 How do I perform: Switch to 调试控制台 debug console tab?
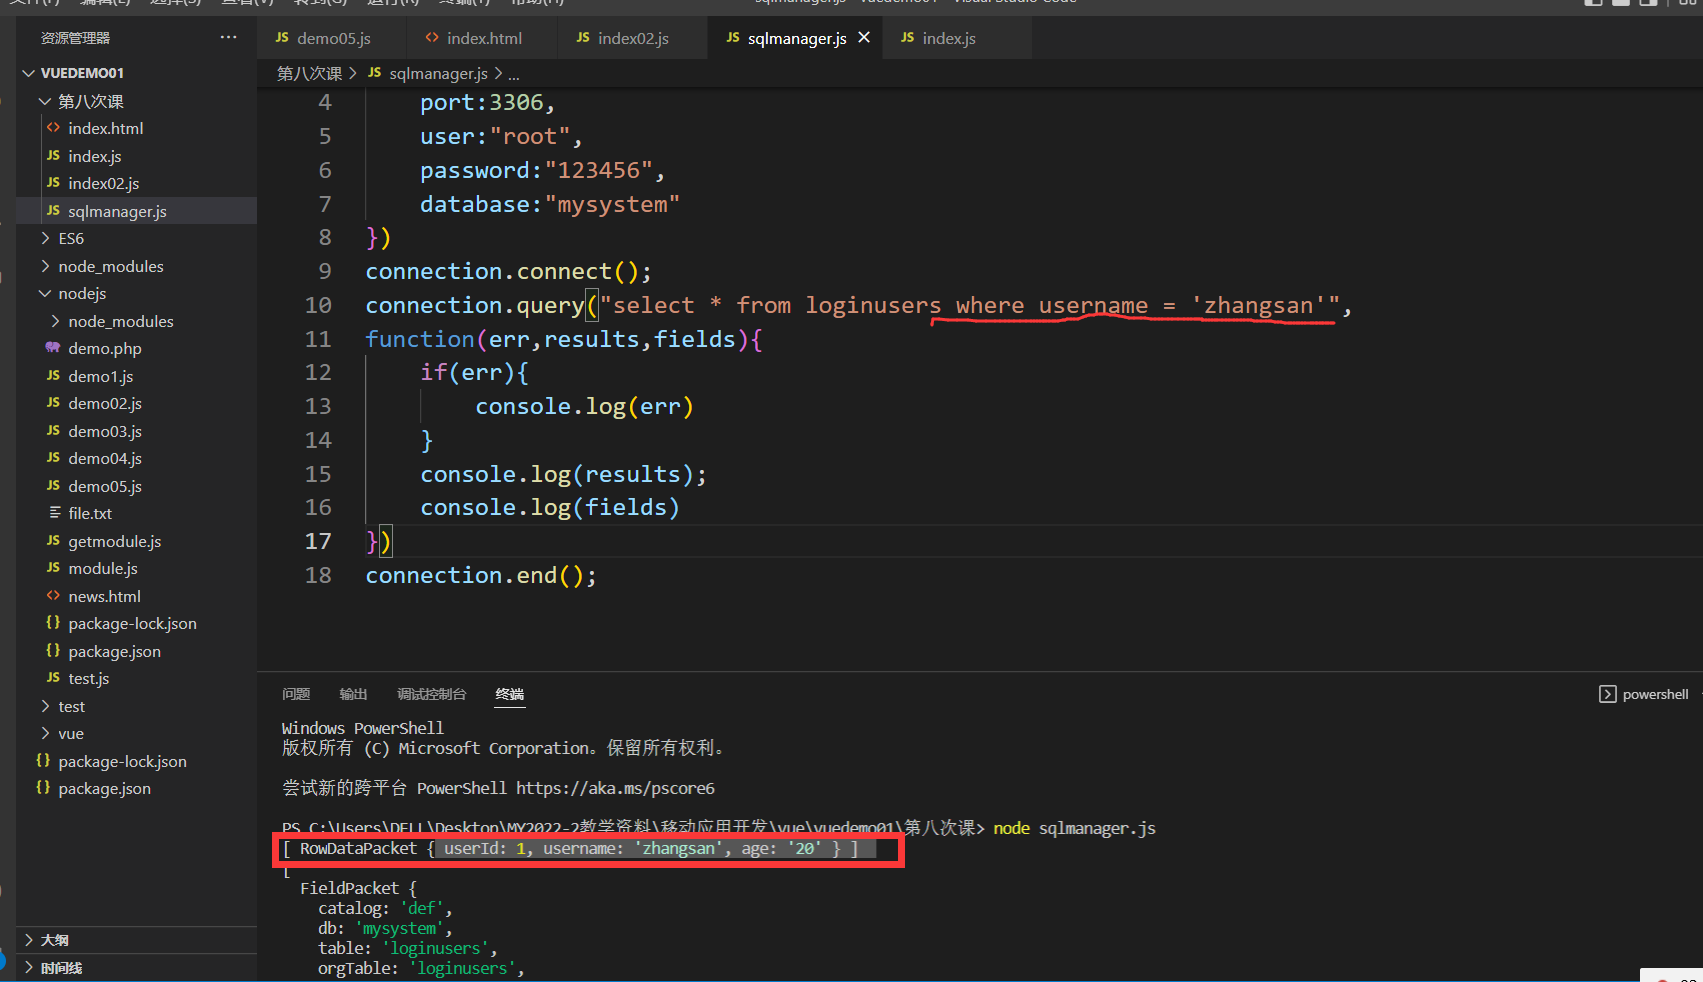(431, 694)
